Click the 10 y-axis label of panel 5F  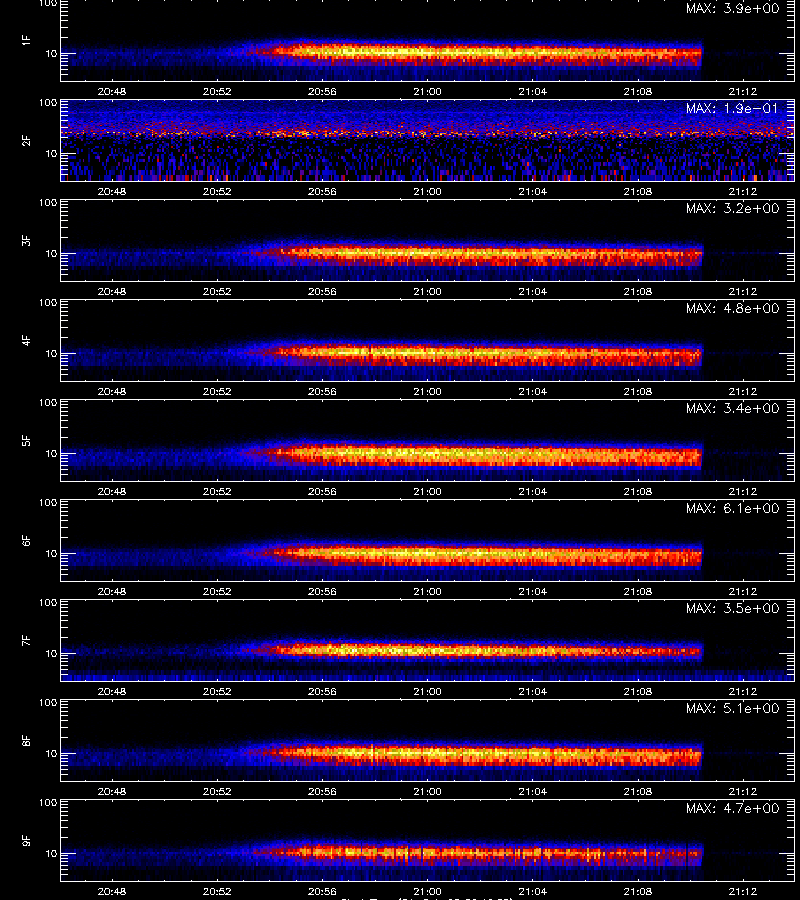[52, 453]
